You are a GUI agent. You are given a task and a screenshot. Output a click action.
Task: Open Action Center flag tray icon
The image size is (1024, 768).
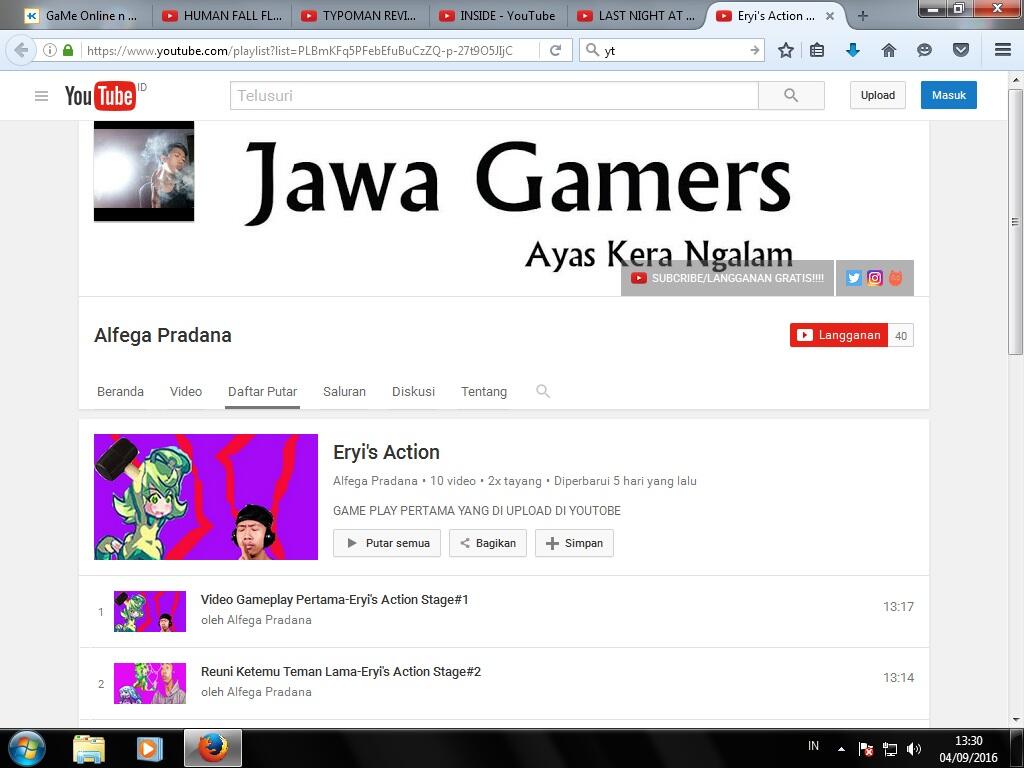click(x=866, y=749)
